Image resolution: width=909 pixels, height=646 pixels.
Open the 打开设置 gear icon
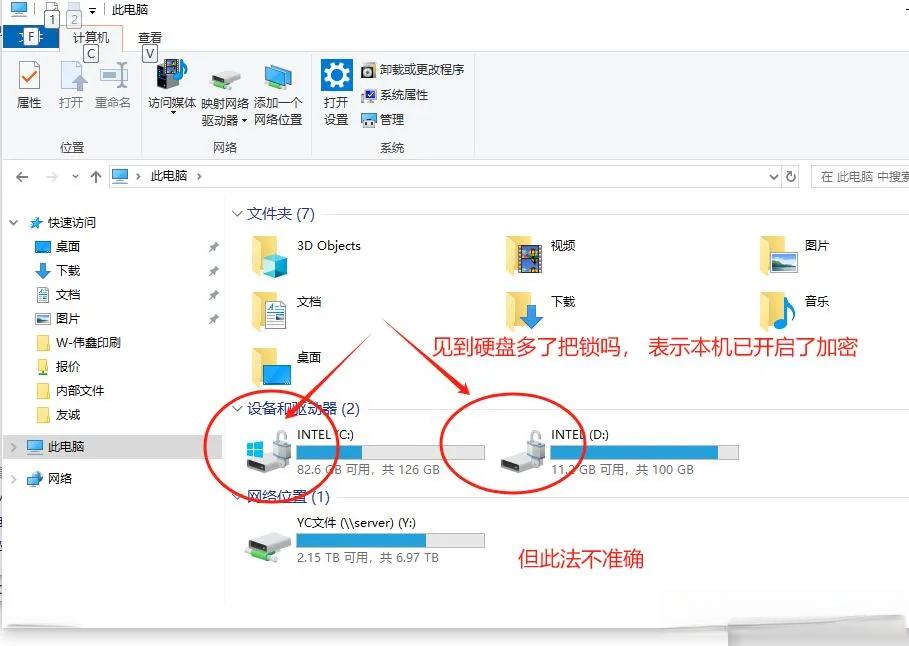pos(336,75)
